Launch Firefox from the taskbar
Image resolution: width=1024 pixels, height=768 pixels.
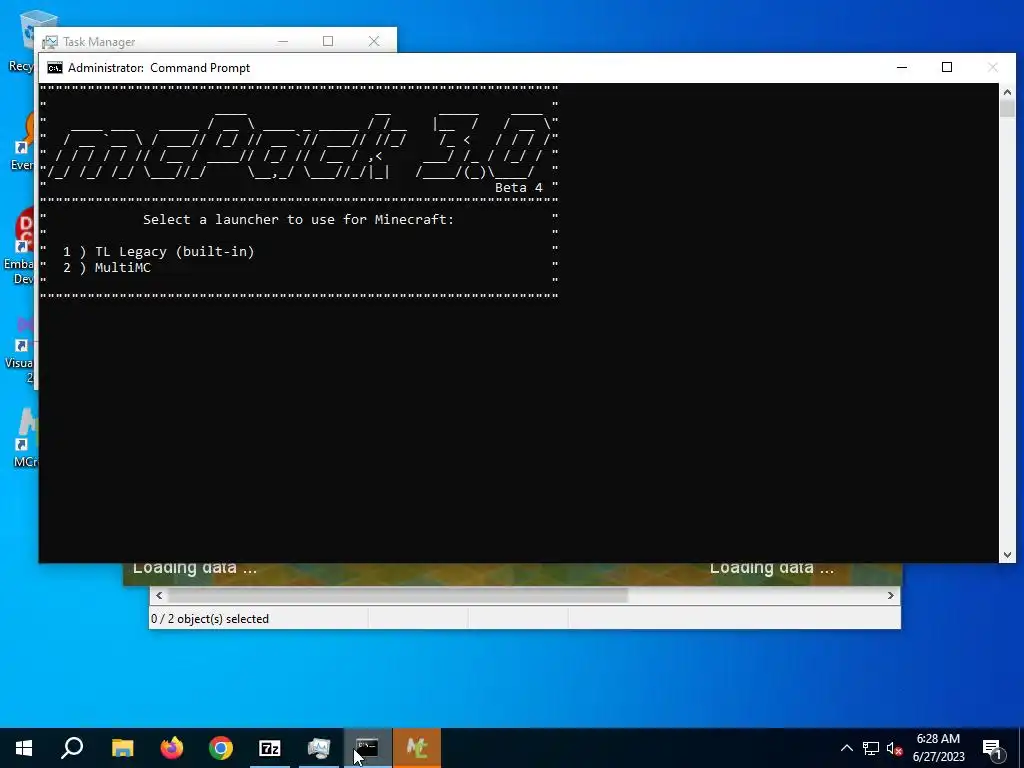(x=172, y=748)
